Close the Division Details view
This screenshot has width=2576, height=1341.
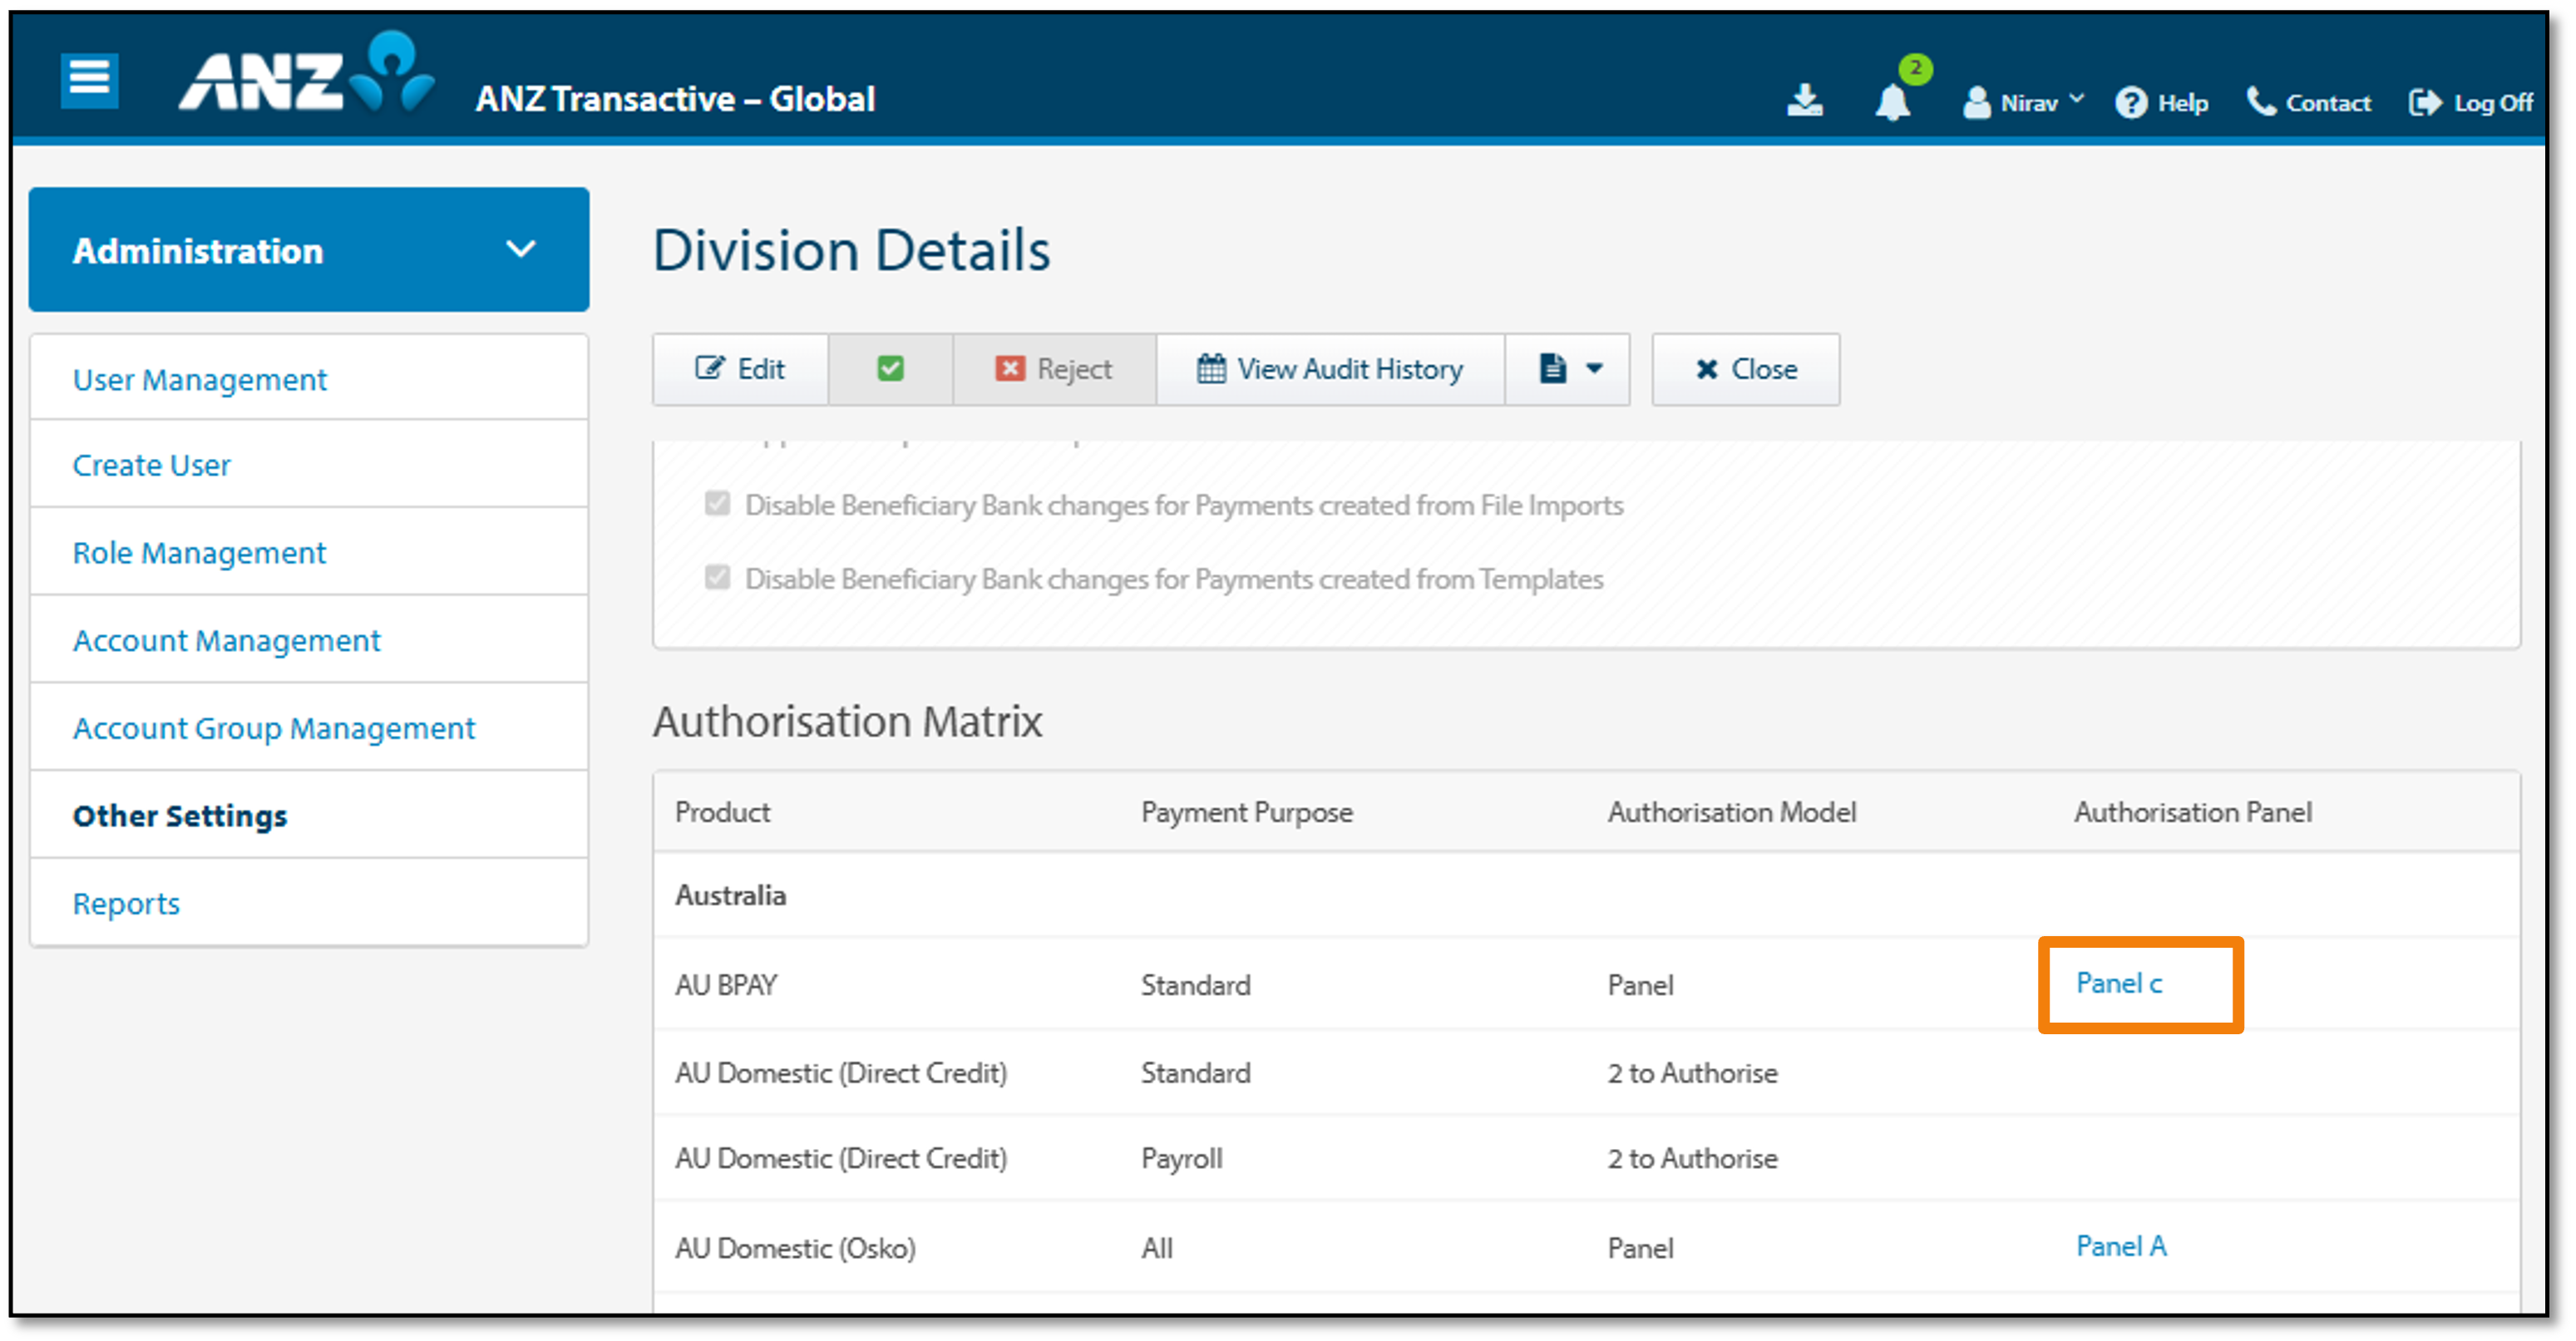(x=1745, y=368)
